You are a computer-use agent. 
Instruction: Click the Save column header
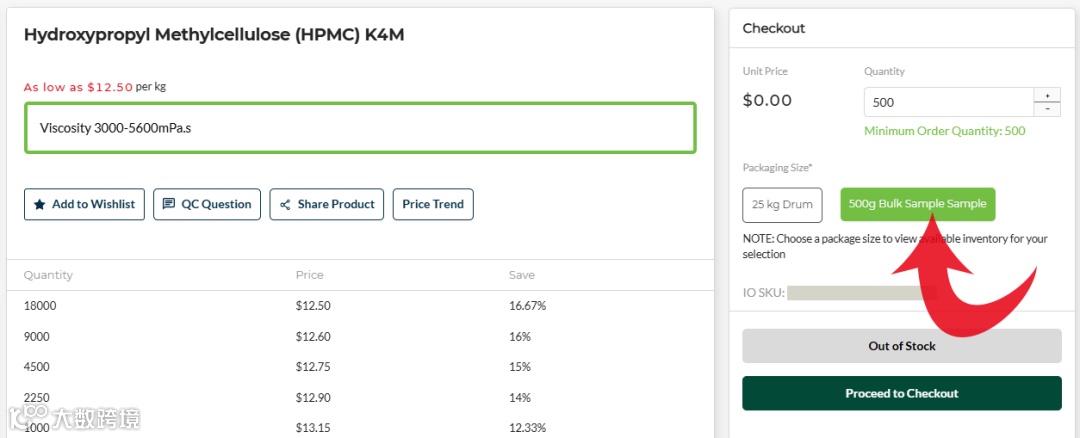tap(522, 275)
